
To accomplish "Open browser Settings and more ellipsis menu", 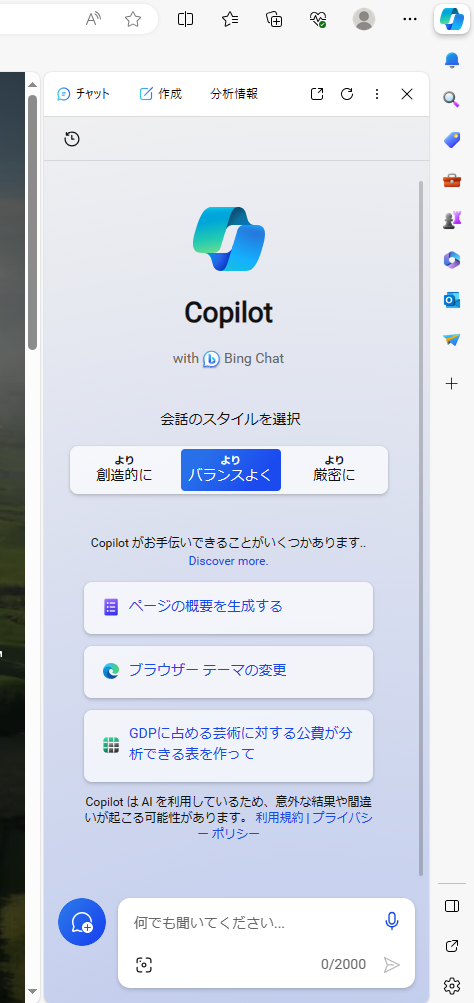I will pyautogui.click(x=409, y=19).
